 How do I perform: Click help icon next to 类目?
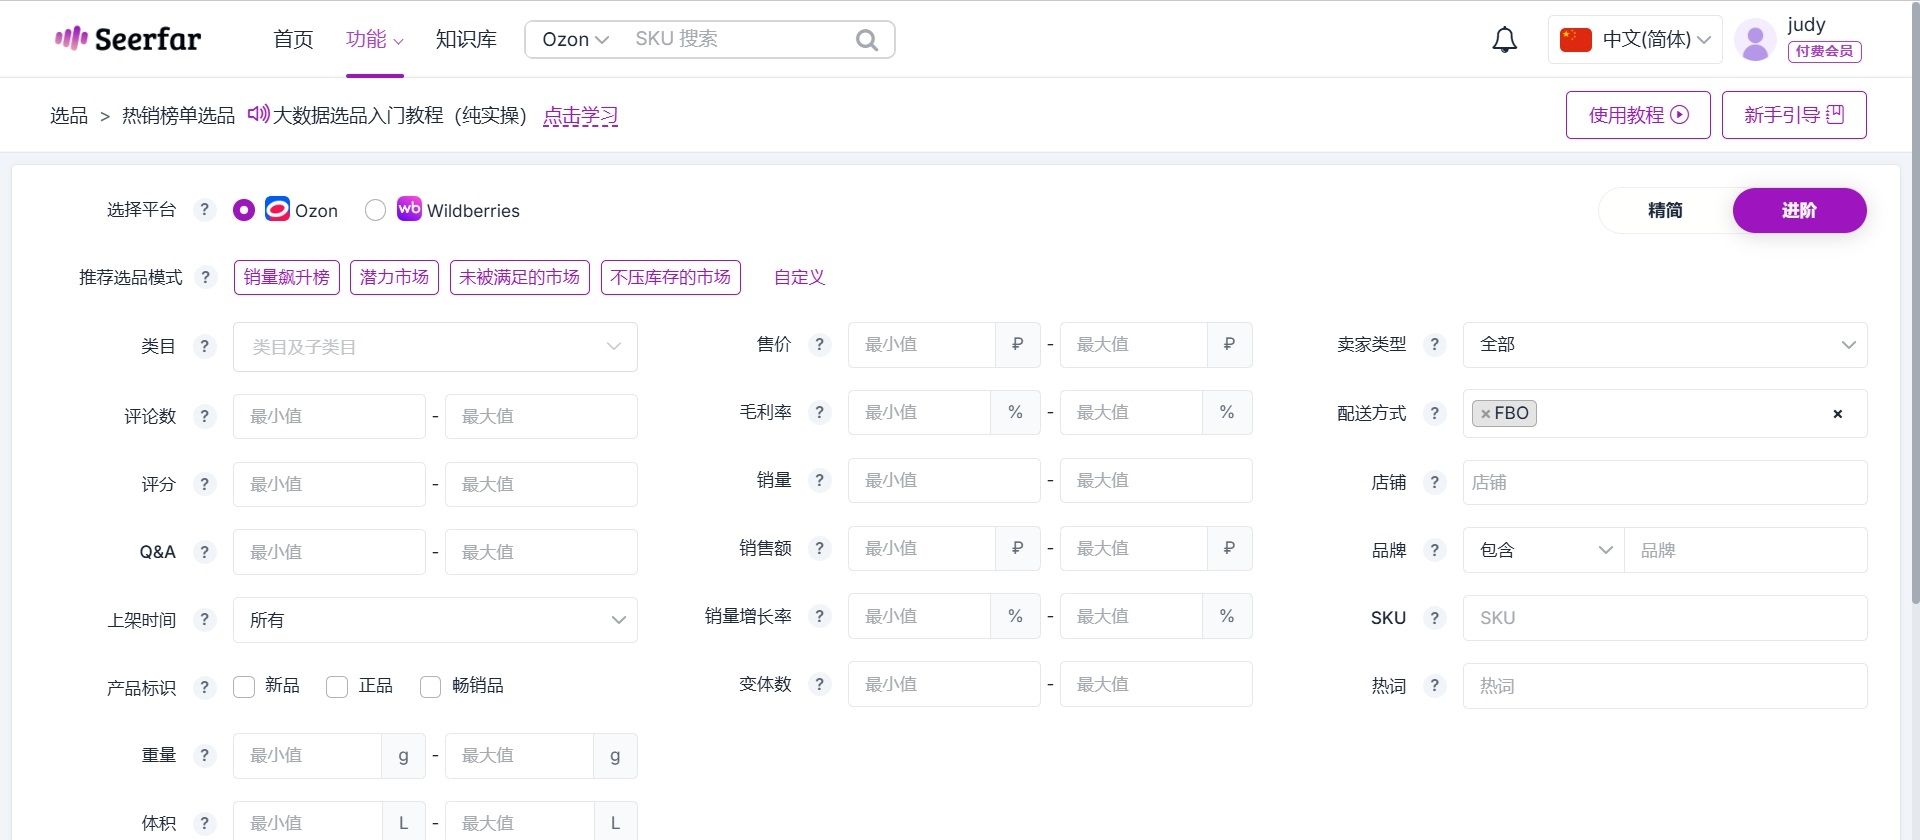(x=205, y=346)
